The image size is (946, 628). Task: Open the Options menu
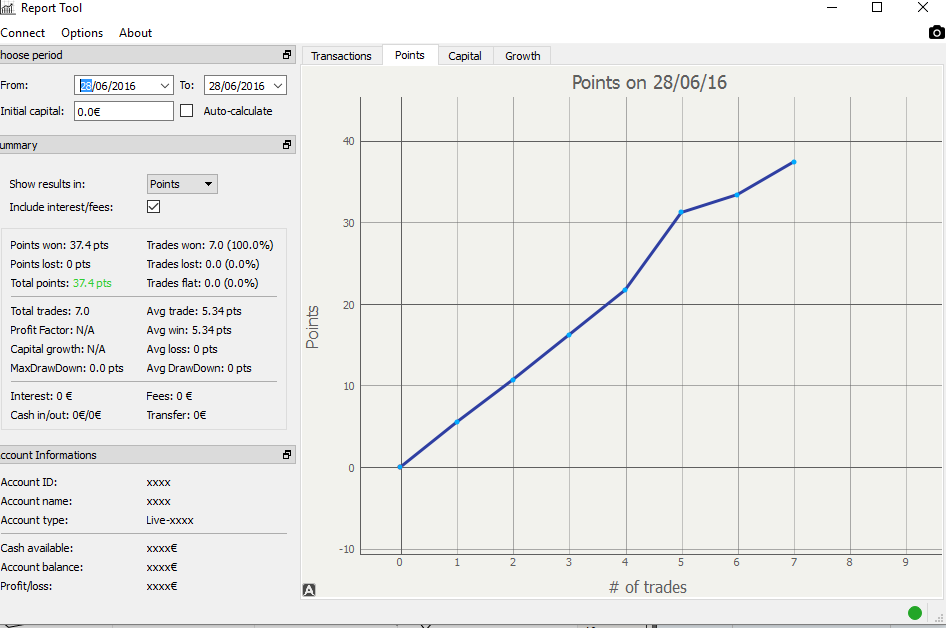point(82,33)
